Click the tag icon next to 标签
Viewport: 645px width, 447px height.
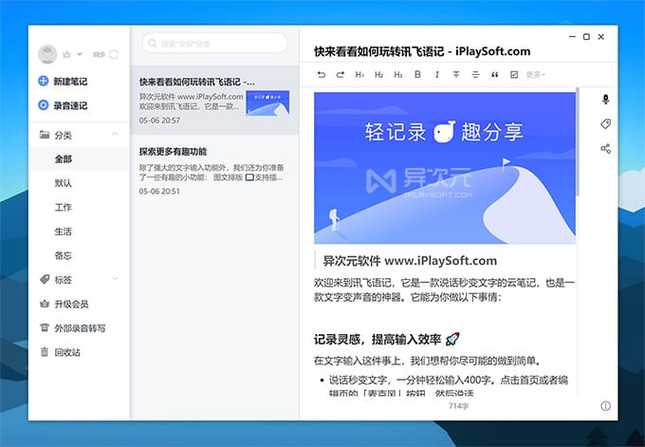(x=44, y=279)
